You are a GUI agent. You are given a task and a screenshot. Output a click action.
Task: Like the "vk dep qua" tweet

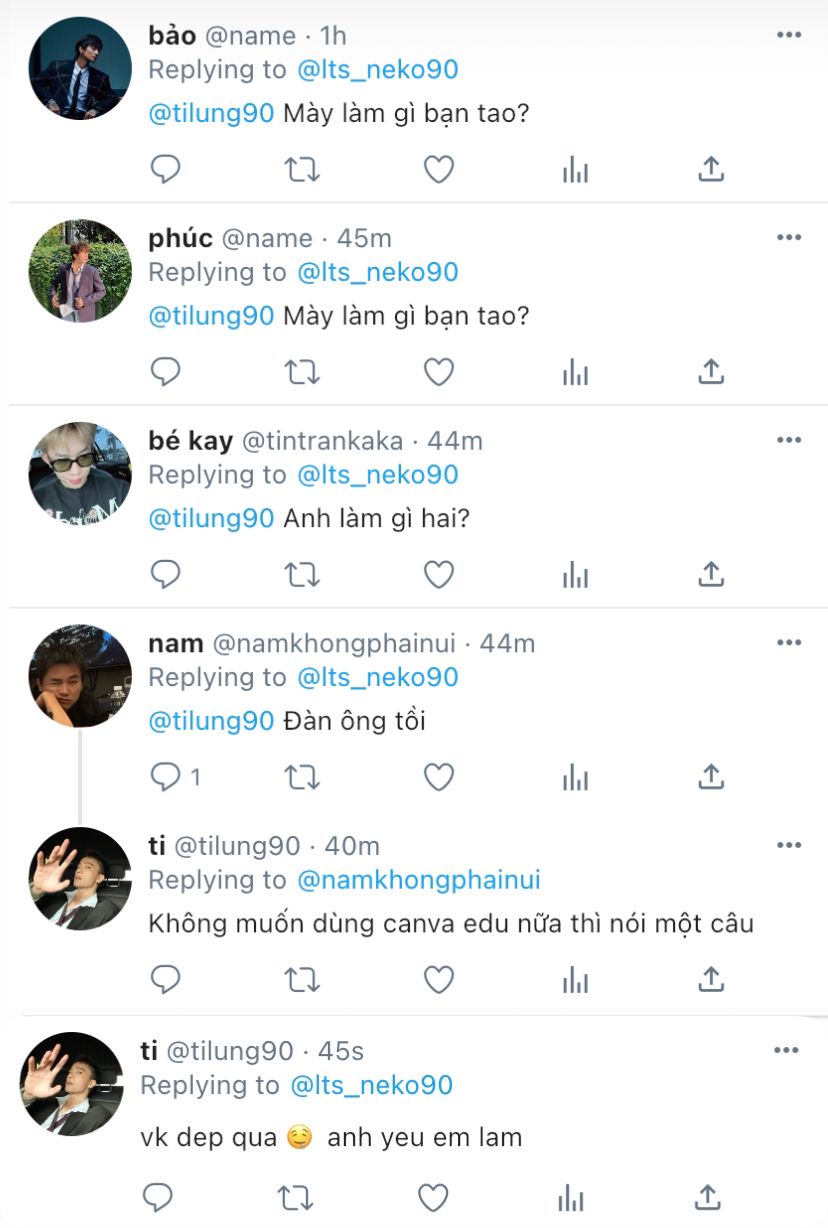pyautogui.click(x=433, y=1196)
